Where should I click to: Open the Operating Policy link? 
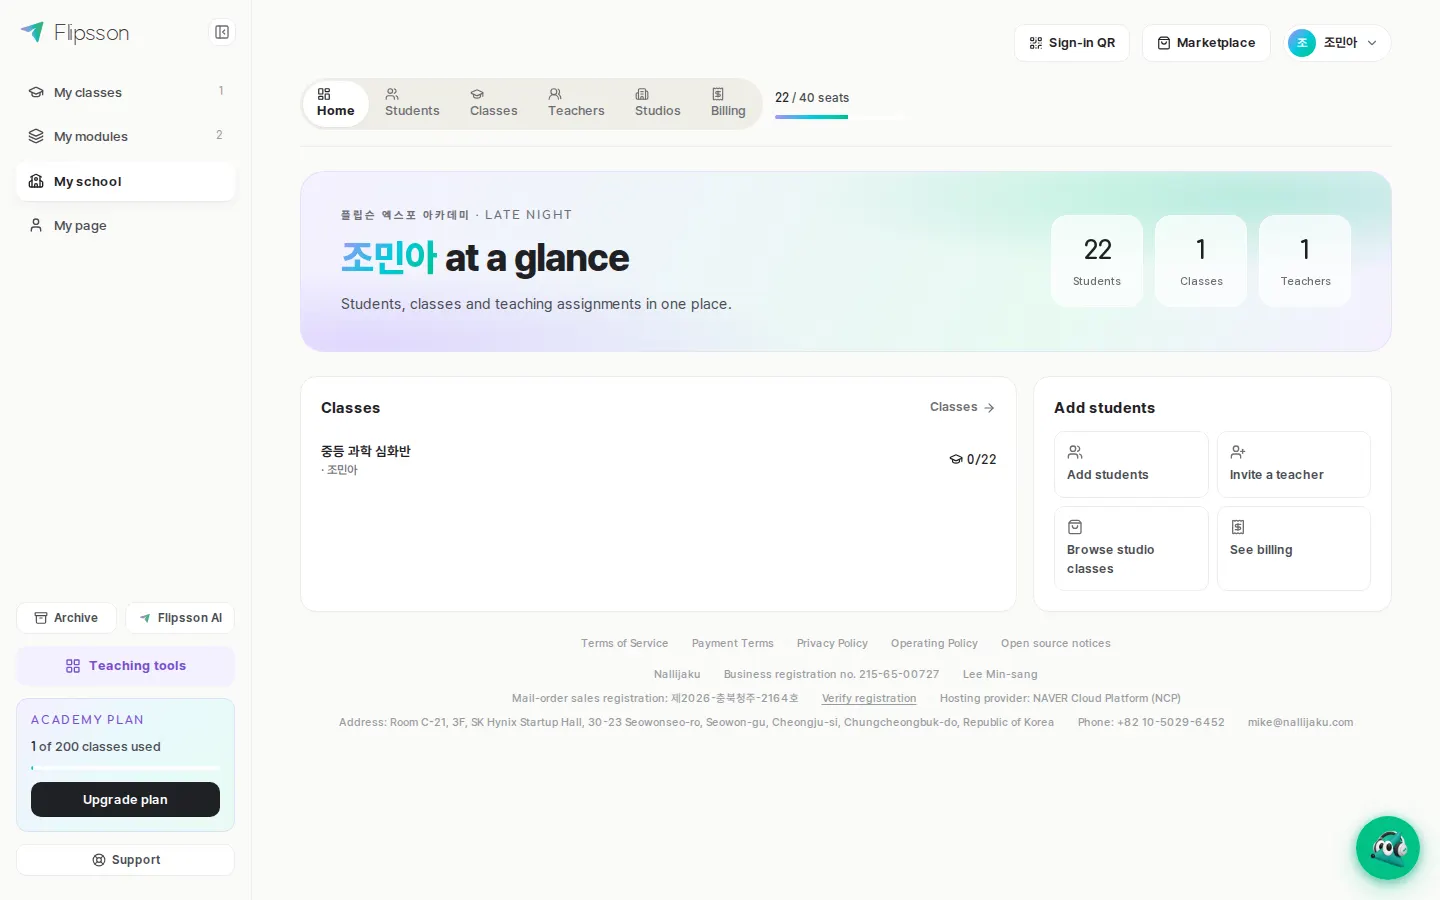(x=934, y=643)
